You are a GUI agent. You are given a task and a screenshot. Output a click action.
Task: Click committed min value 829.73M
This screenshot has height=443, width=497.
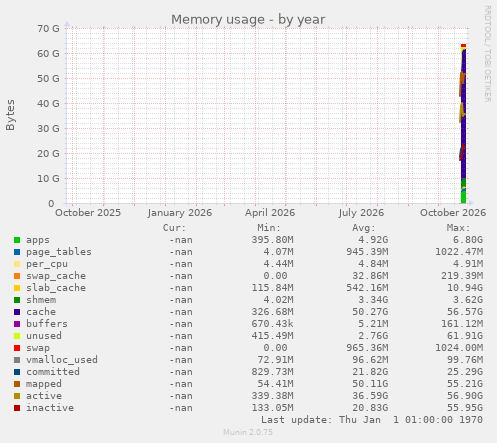tap(273, 372)
